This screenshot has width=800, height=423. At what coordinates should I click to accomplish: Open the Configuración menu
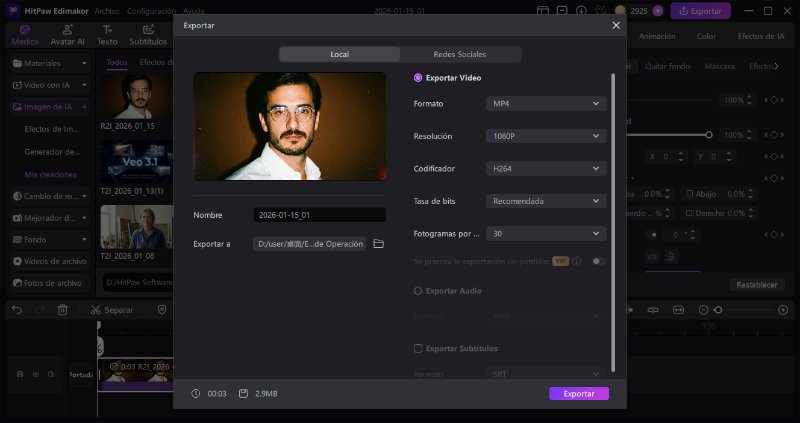pos(151,11)
